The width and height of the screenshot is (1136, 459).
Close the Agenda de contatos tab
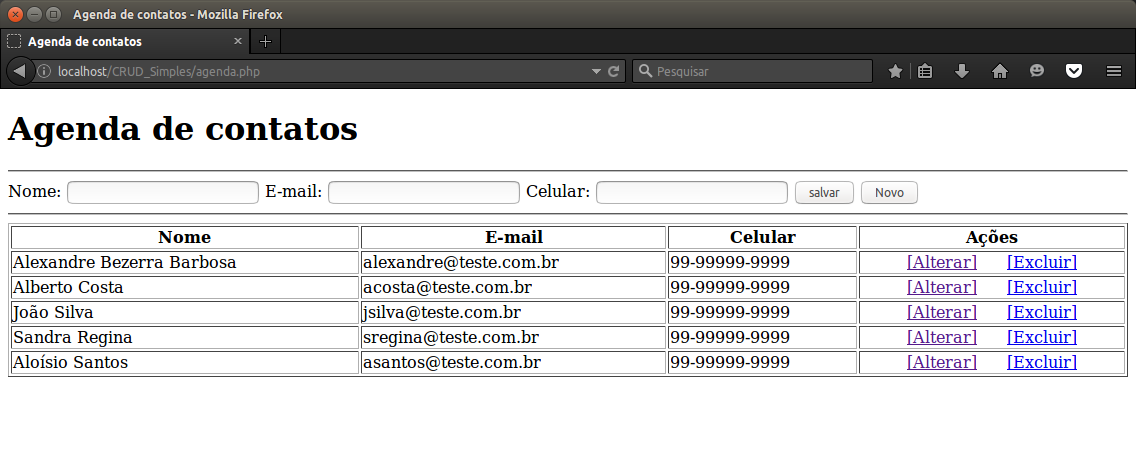238,41
